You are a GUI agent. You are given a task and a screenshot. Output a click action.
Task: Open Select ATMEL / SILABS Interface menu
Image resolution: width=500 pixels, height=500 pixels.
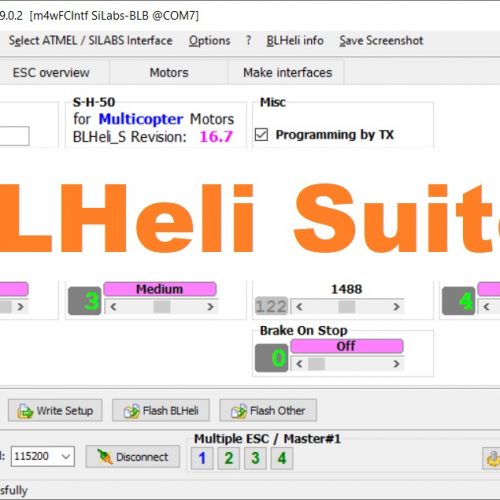[90, 41]
